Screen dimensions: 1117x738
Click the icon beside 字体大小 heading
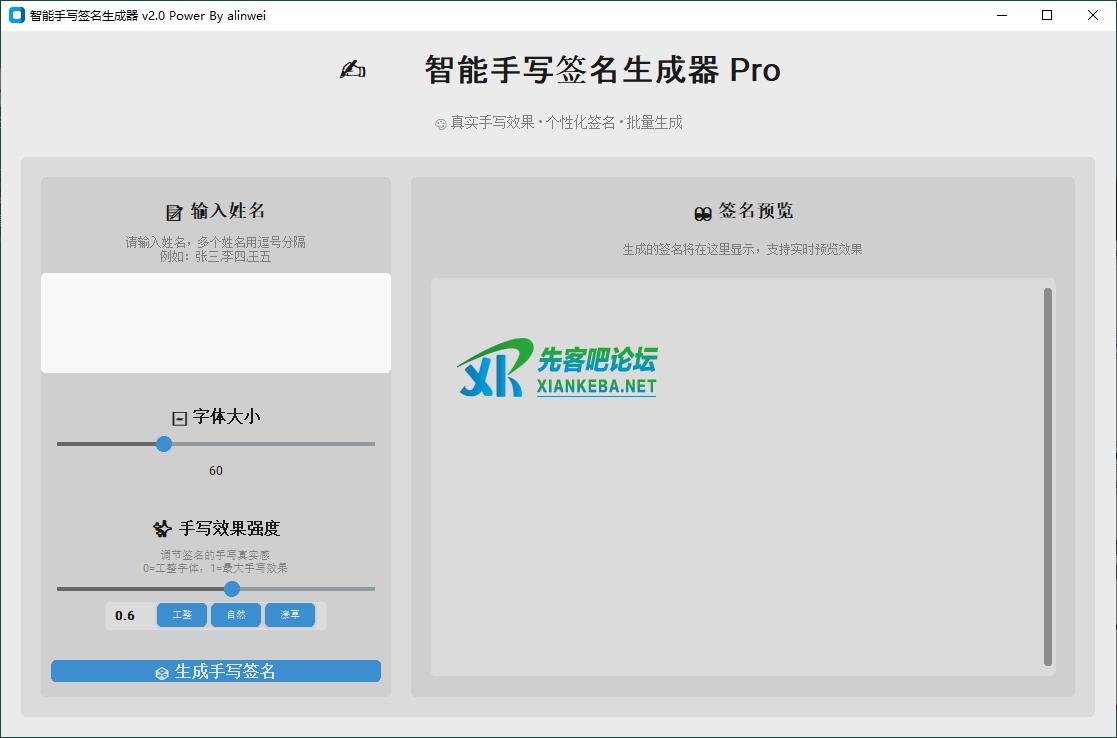point(179,418)
